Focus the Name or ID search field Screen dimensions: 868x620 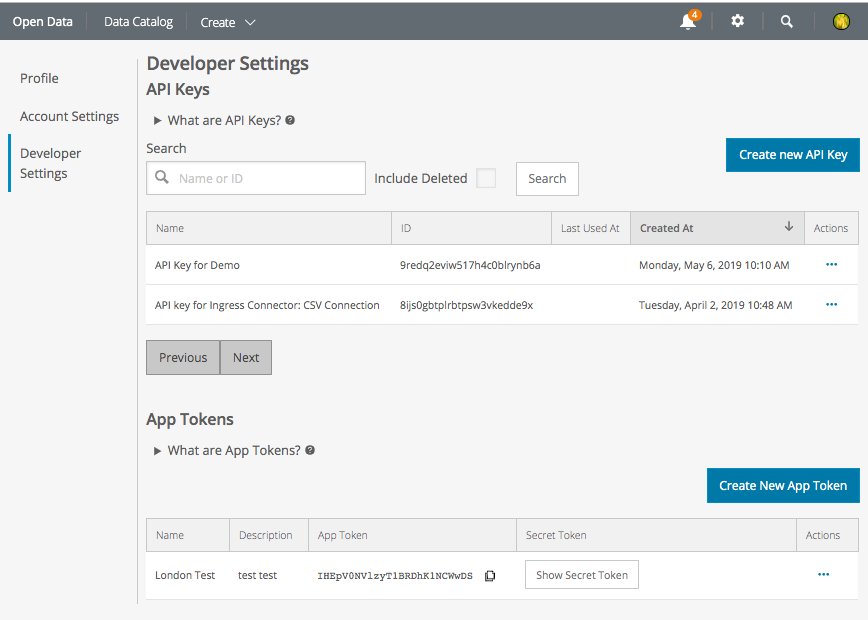[256, 178]
